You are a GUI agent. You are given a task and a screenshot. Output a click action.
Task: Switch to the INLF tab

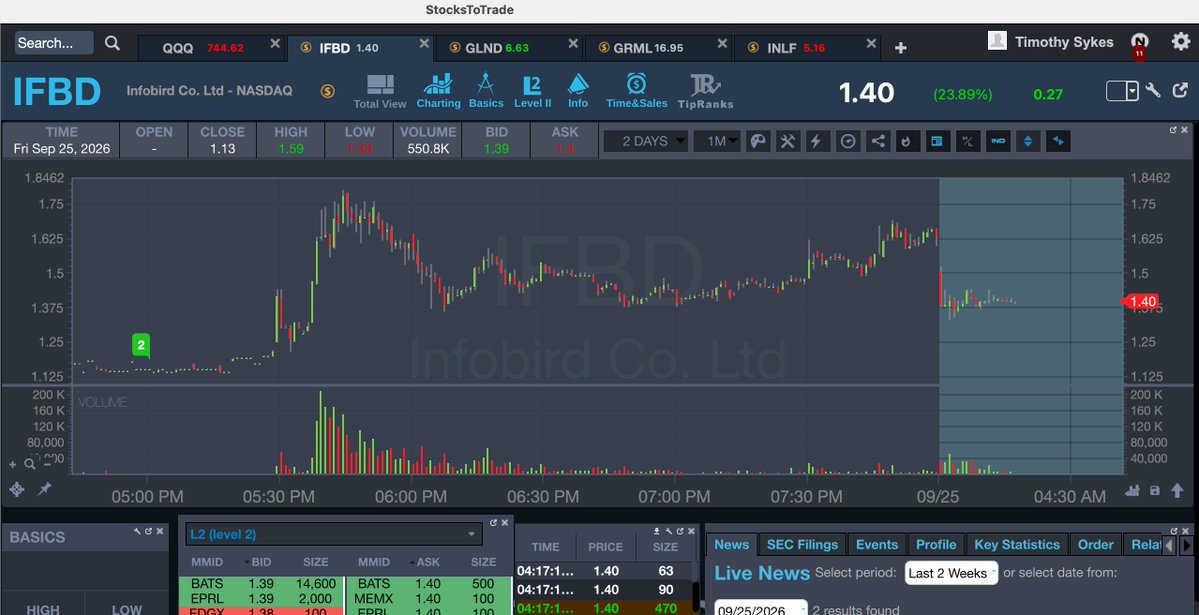coord(807,47)
